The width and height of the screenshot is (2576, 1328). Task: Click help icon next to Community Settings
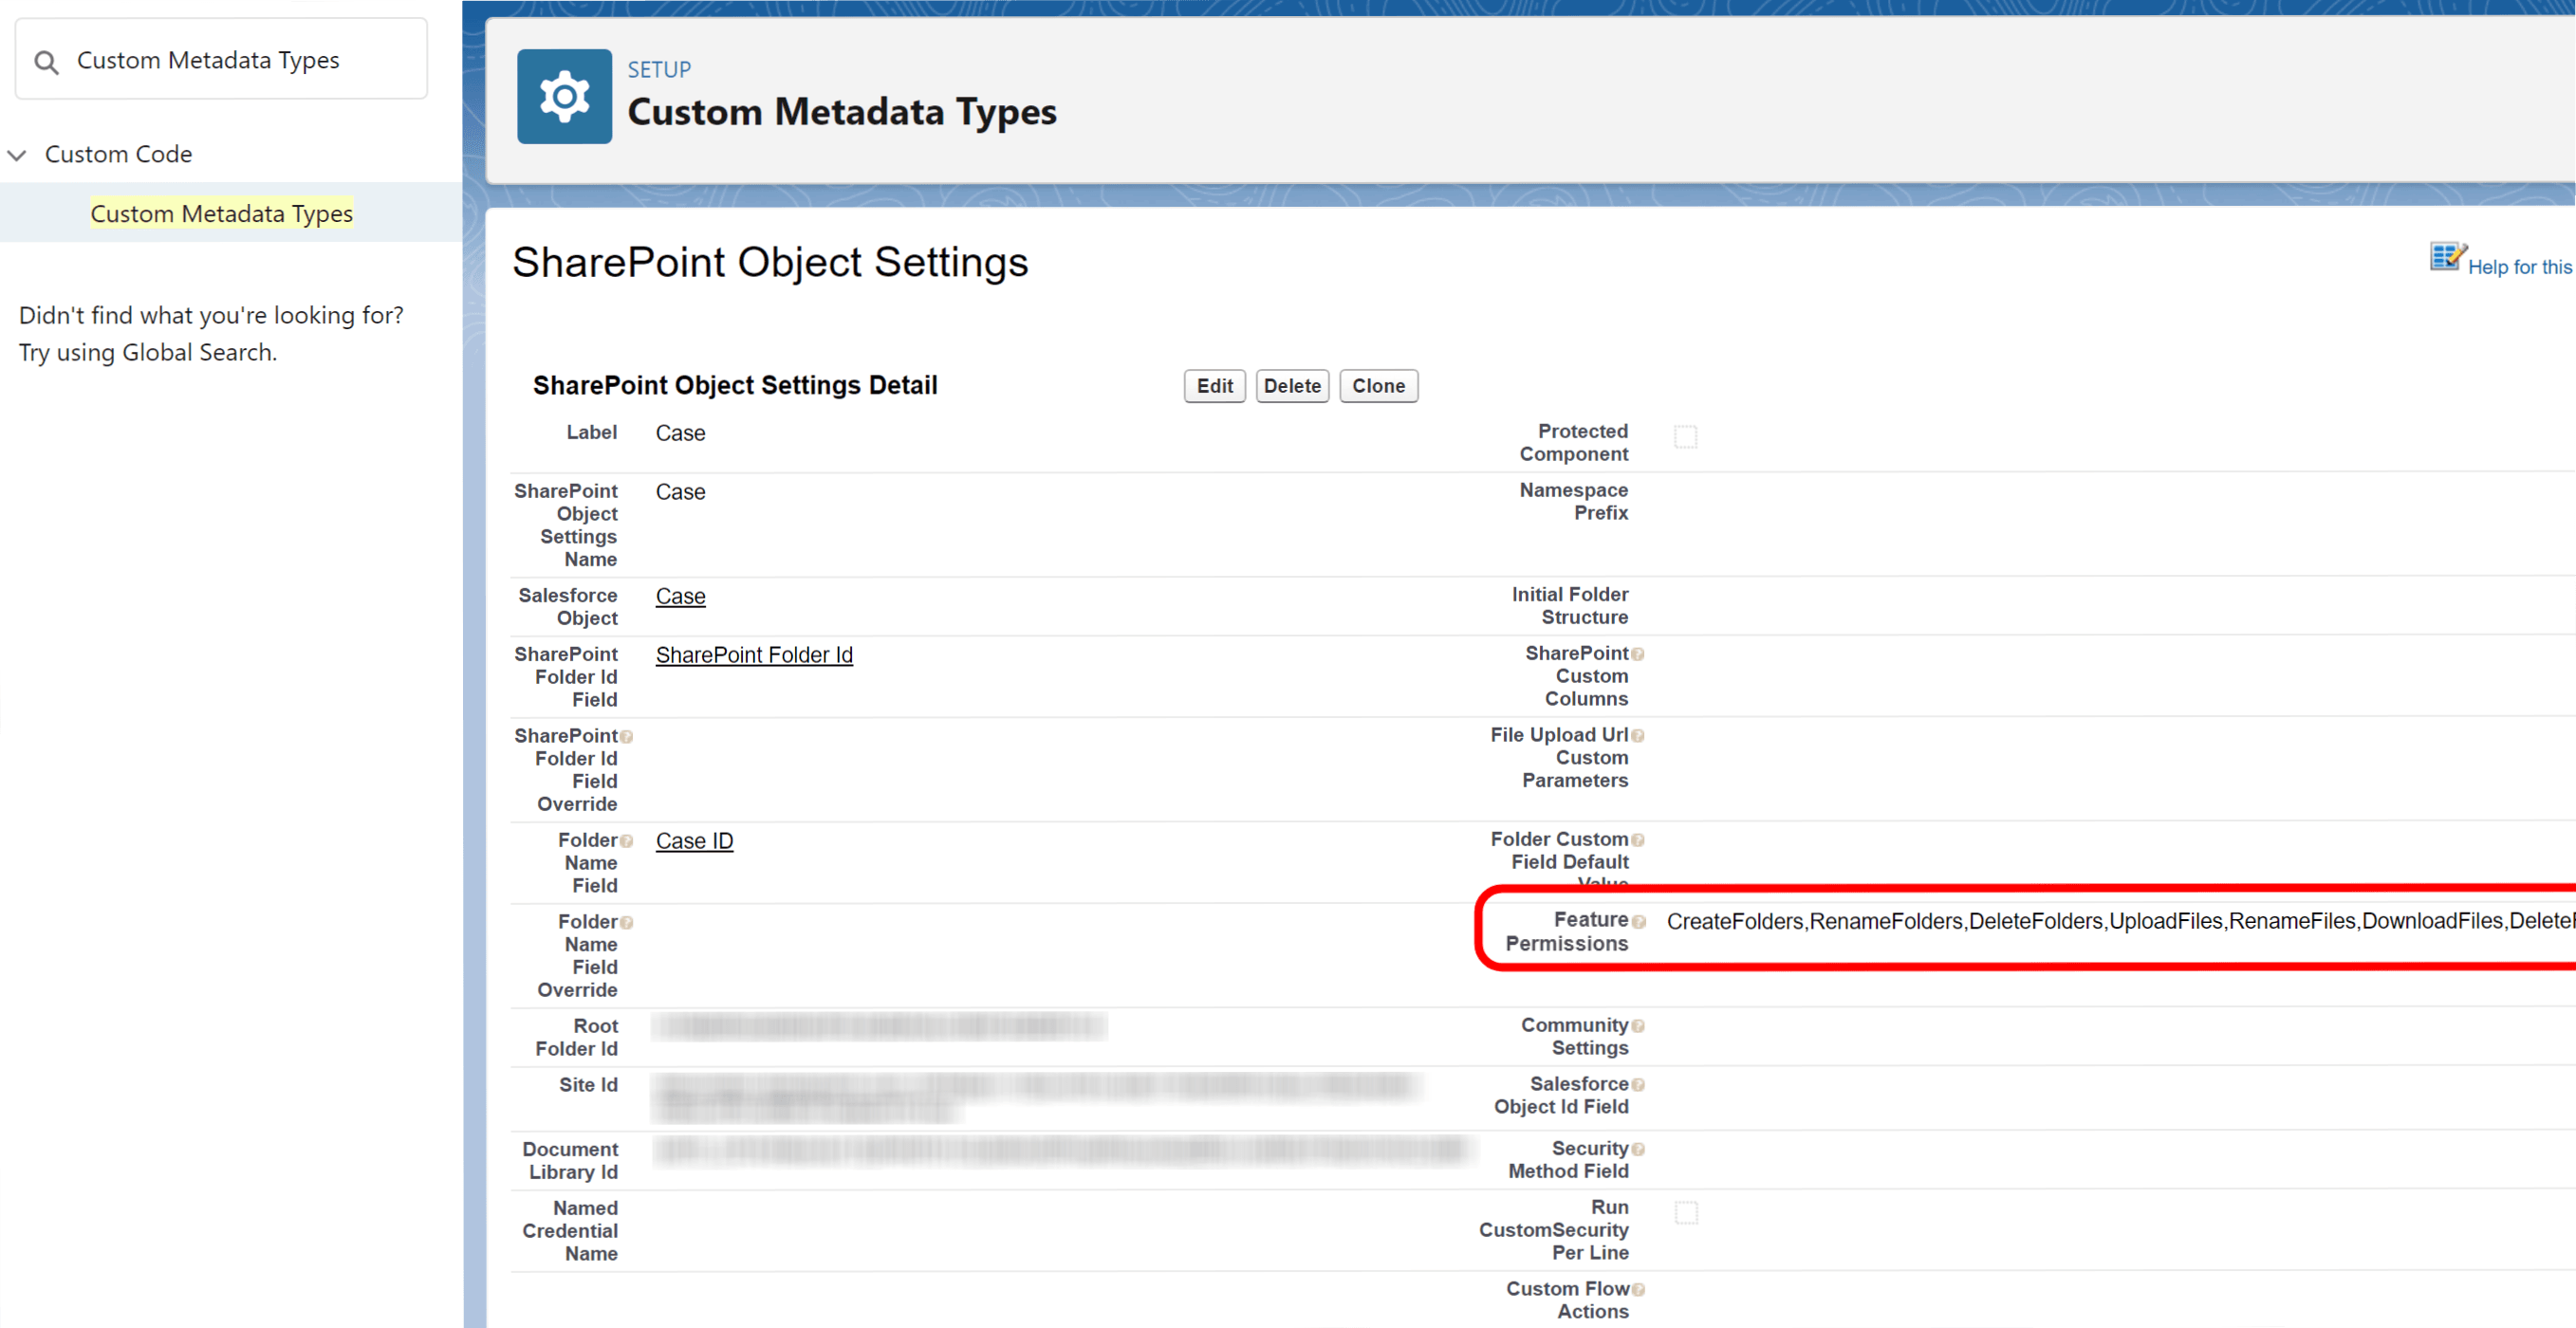pyautogui.click(x=1638, y=1026)
